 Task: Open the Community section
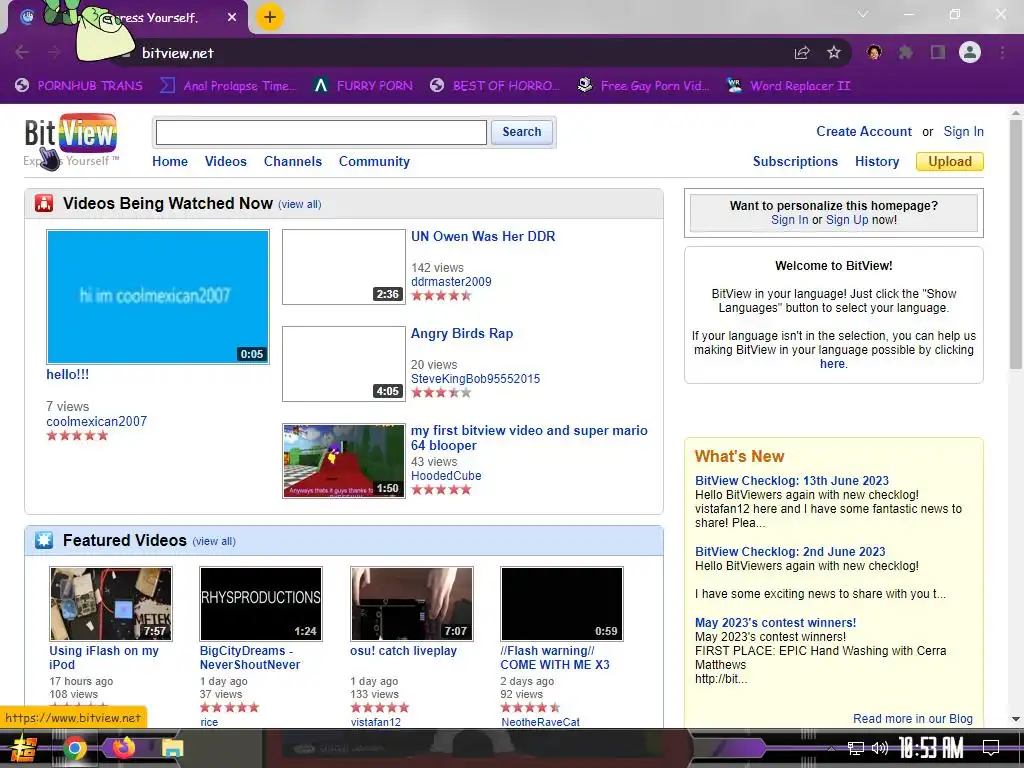(x=374, y=161)
